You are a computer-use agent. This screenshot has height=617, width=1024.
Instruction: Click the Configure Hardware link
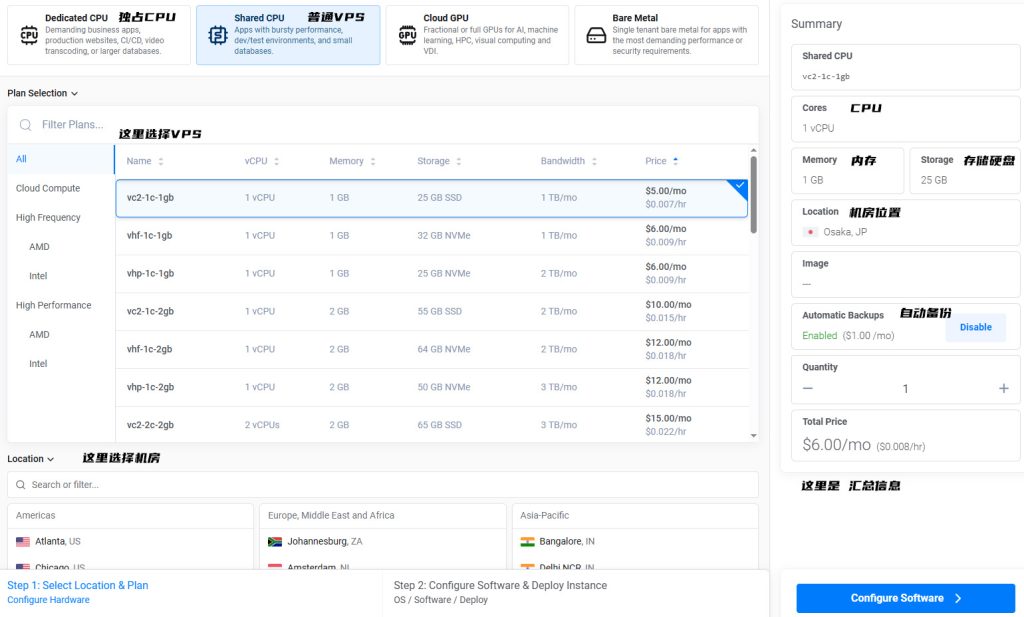48,600
